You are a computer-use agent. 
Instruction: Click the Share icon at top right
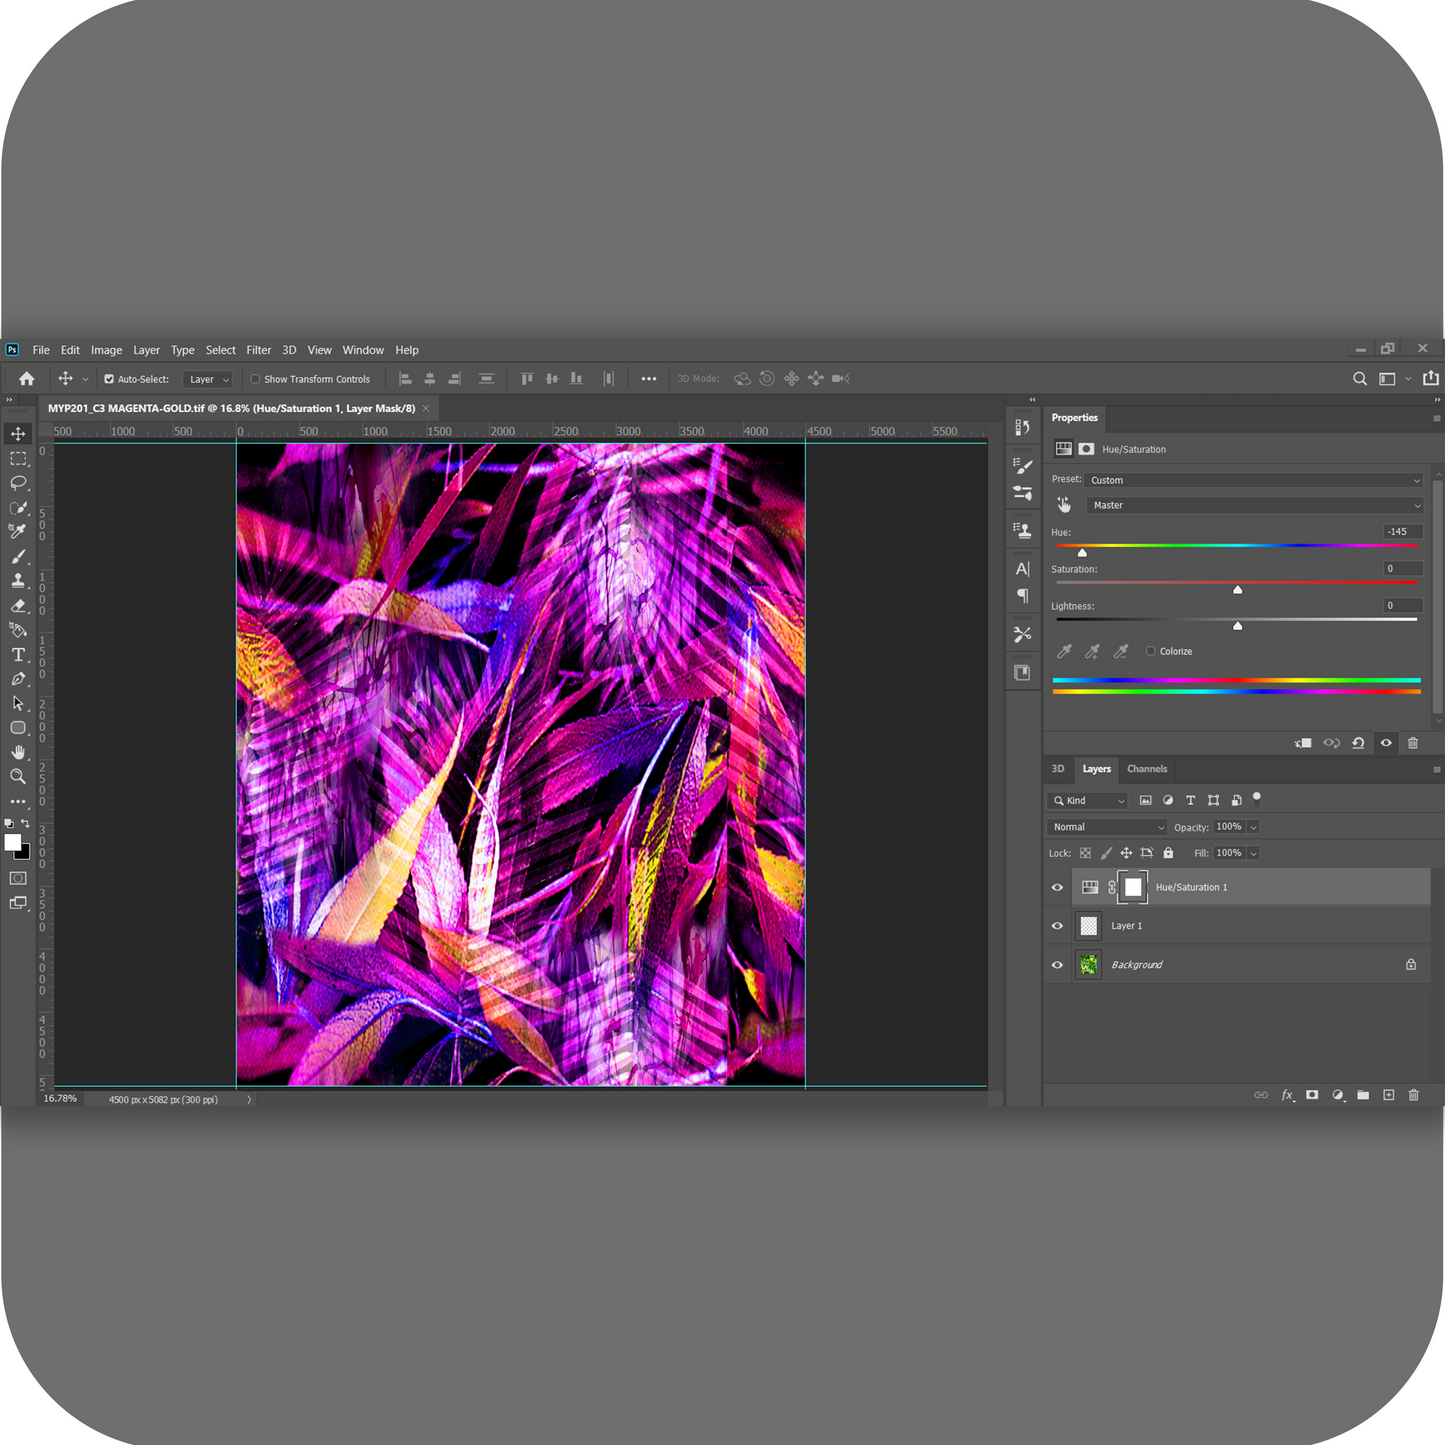point(1431,378)
